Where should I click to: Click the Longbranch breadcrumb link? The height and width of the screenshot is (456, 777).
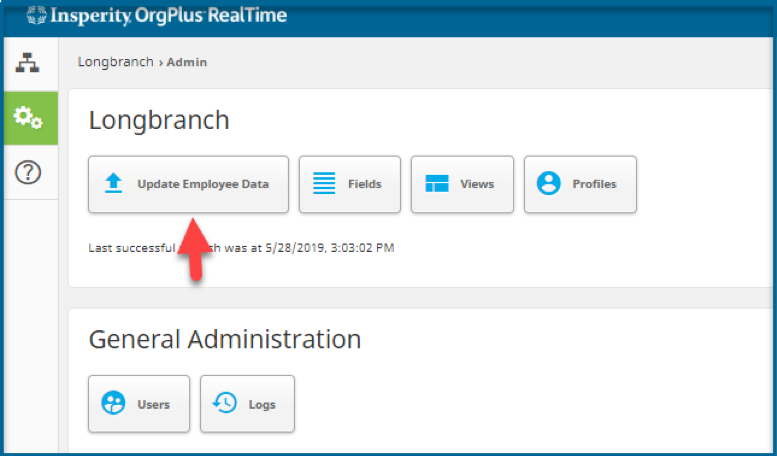tap(115, 62)
